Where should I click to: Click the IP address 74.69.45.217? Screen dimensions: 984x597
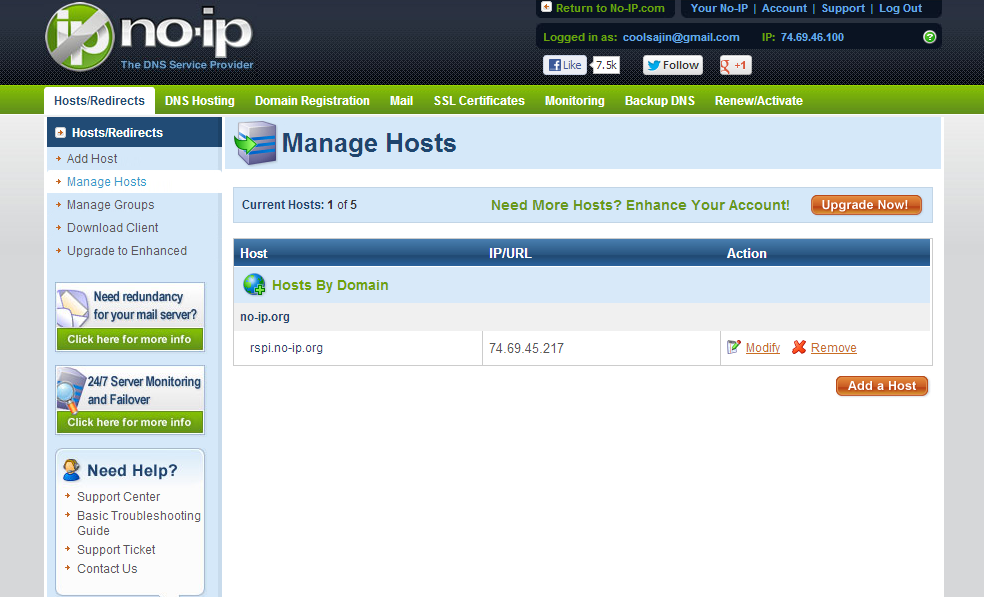tap(526, 348)
